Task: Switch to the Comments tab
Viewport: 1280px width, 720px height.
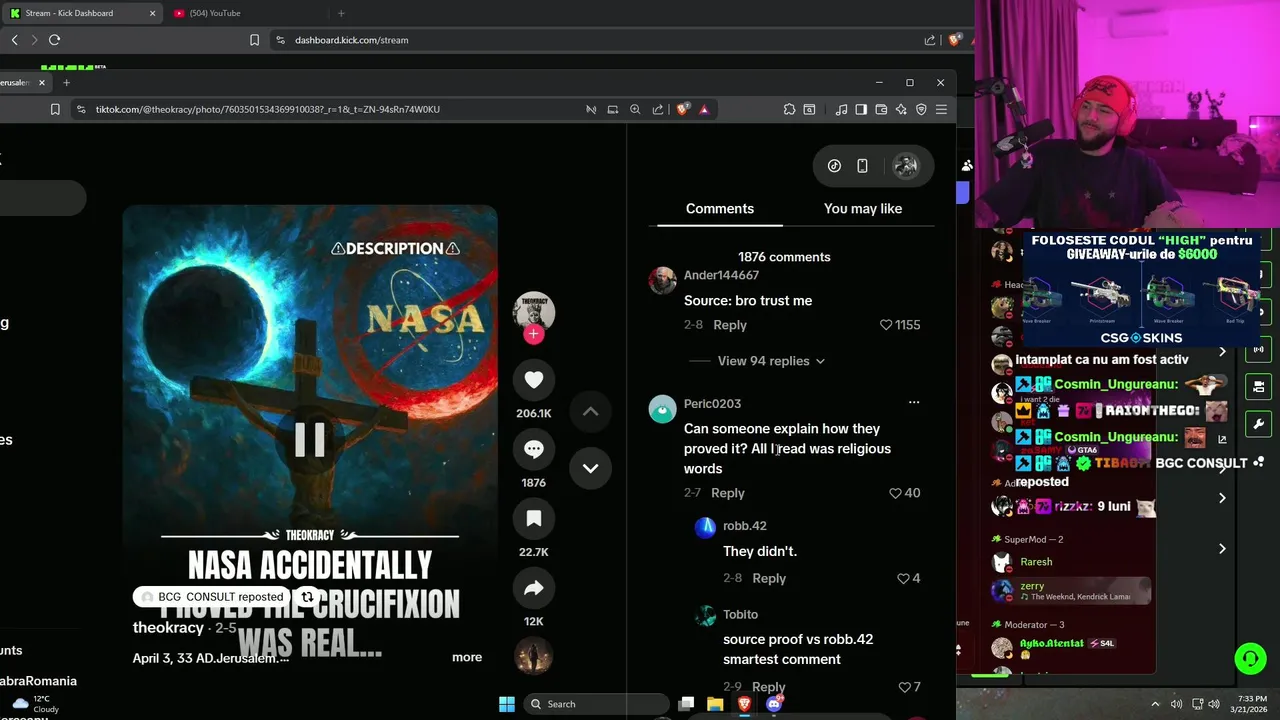Action: [x=720, y=208]
